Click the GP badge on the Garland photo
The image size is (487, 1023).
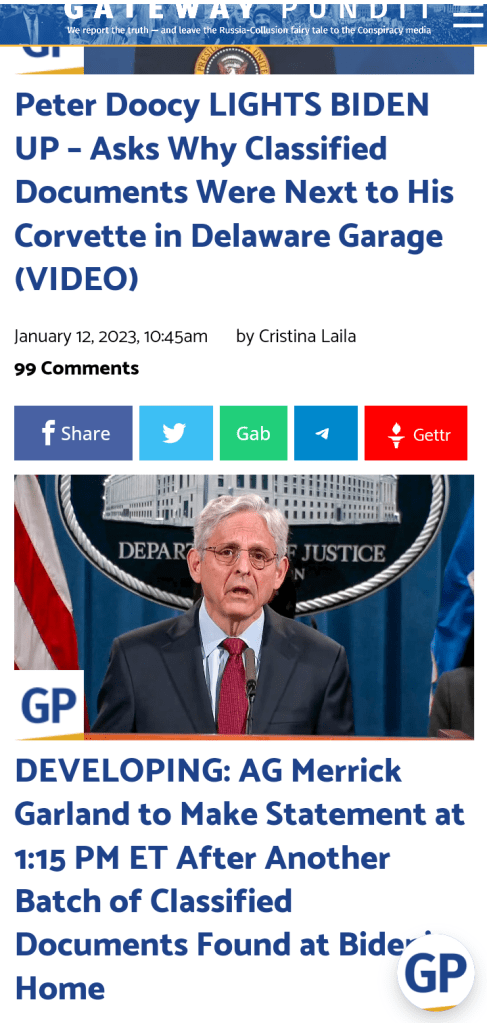pyautogui.click(x=49, y=705)
